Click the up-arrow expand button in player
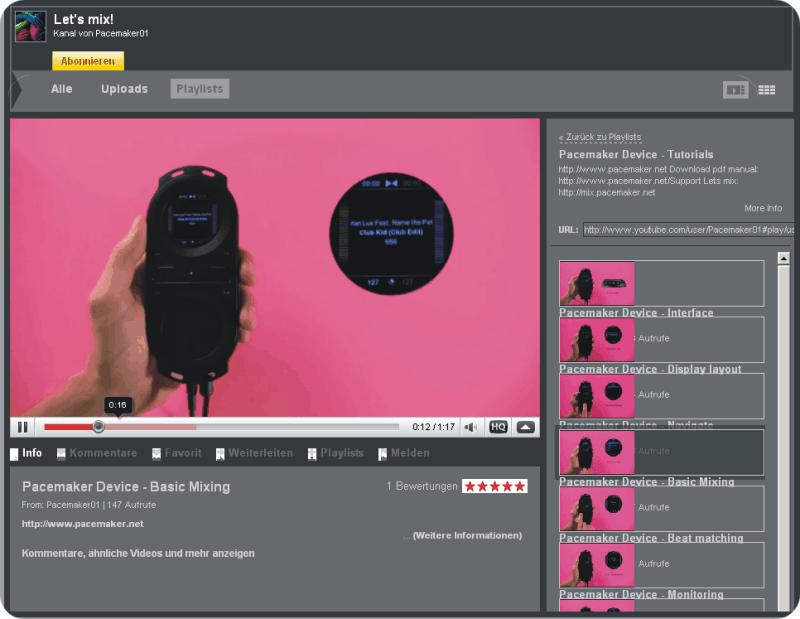 tap(526, 427)
